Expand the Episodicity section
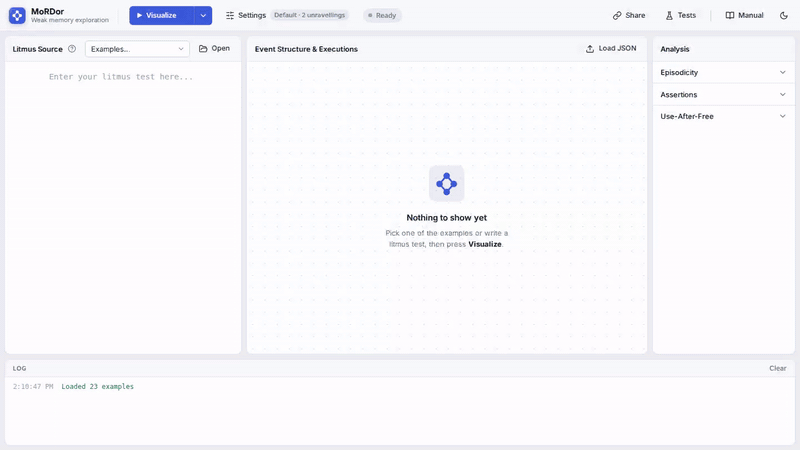 pyautogui.click(x=723, y=72)
